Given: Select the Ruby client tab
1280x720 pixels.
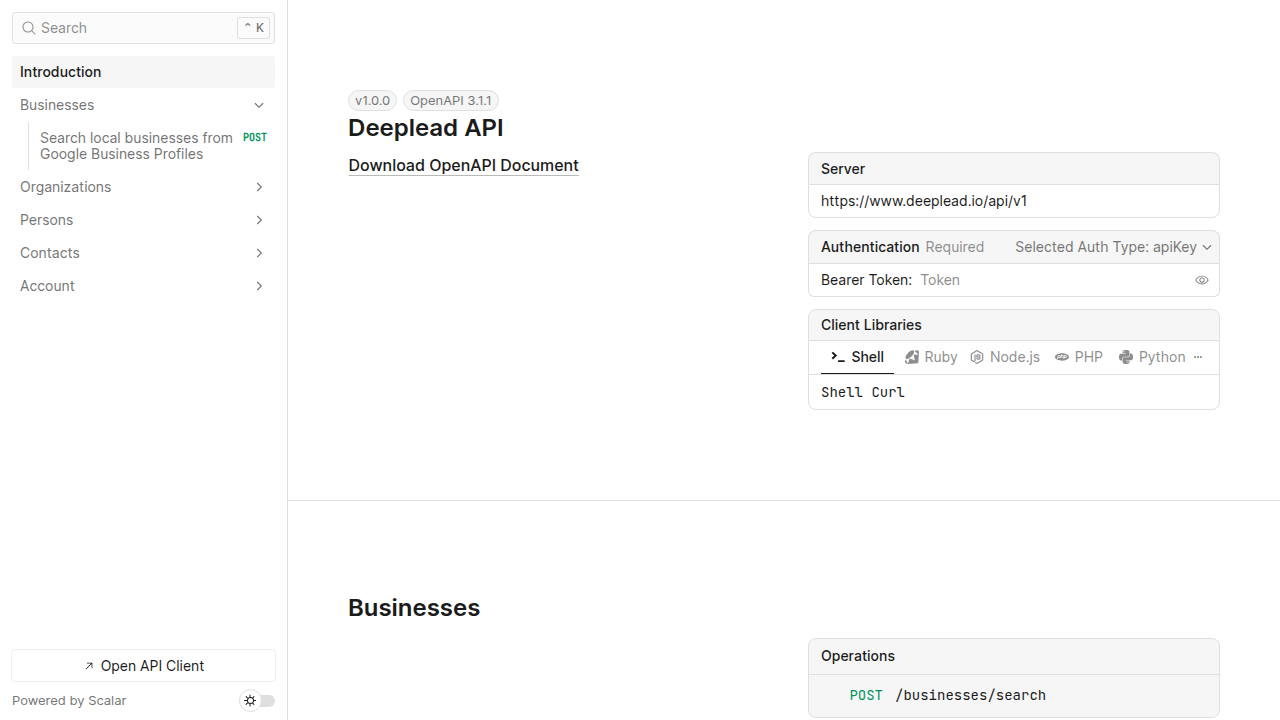Looking at the screenshot, I should (x=931, y=357).
